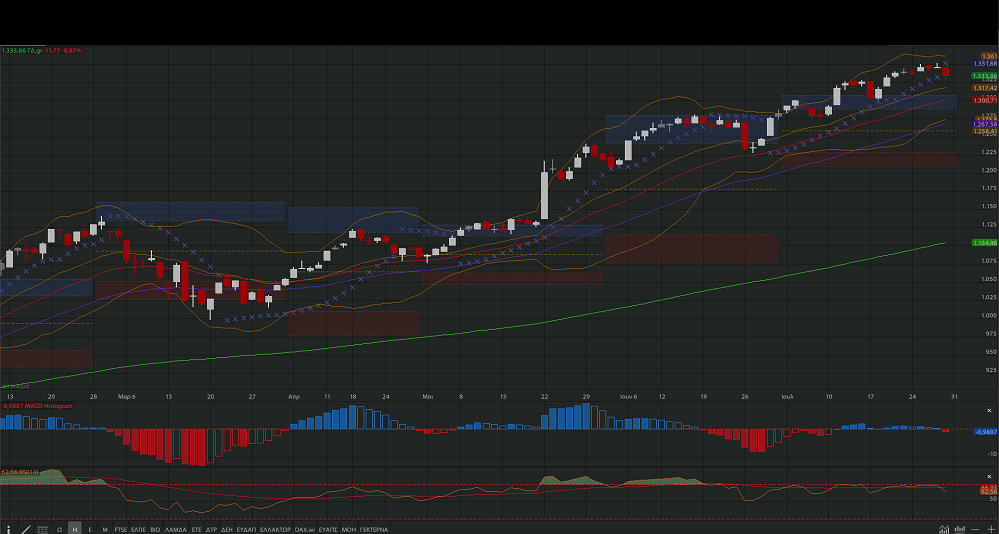
Task: Open the data table grid icon
Action: [42, 530]
